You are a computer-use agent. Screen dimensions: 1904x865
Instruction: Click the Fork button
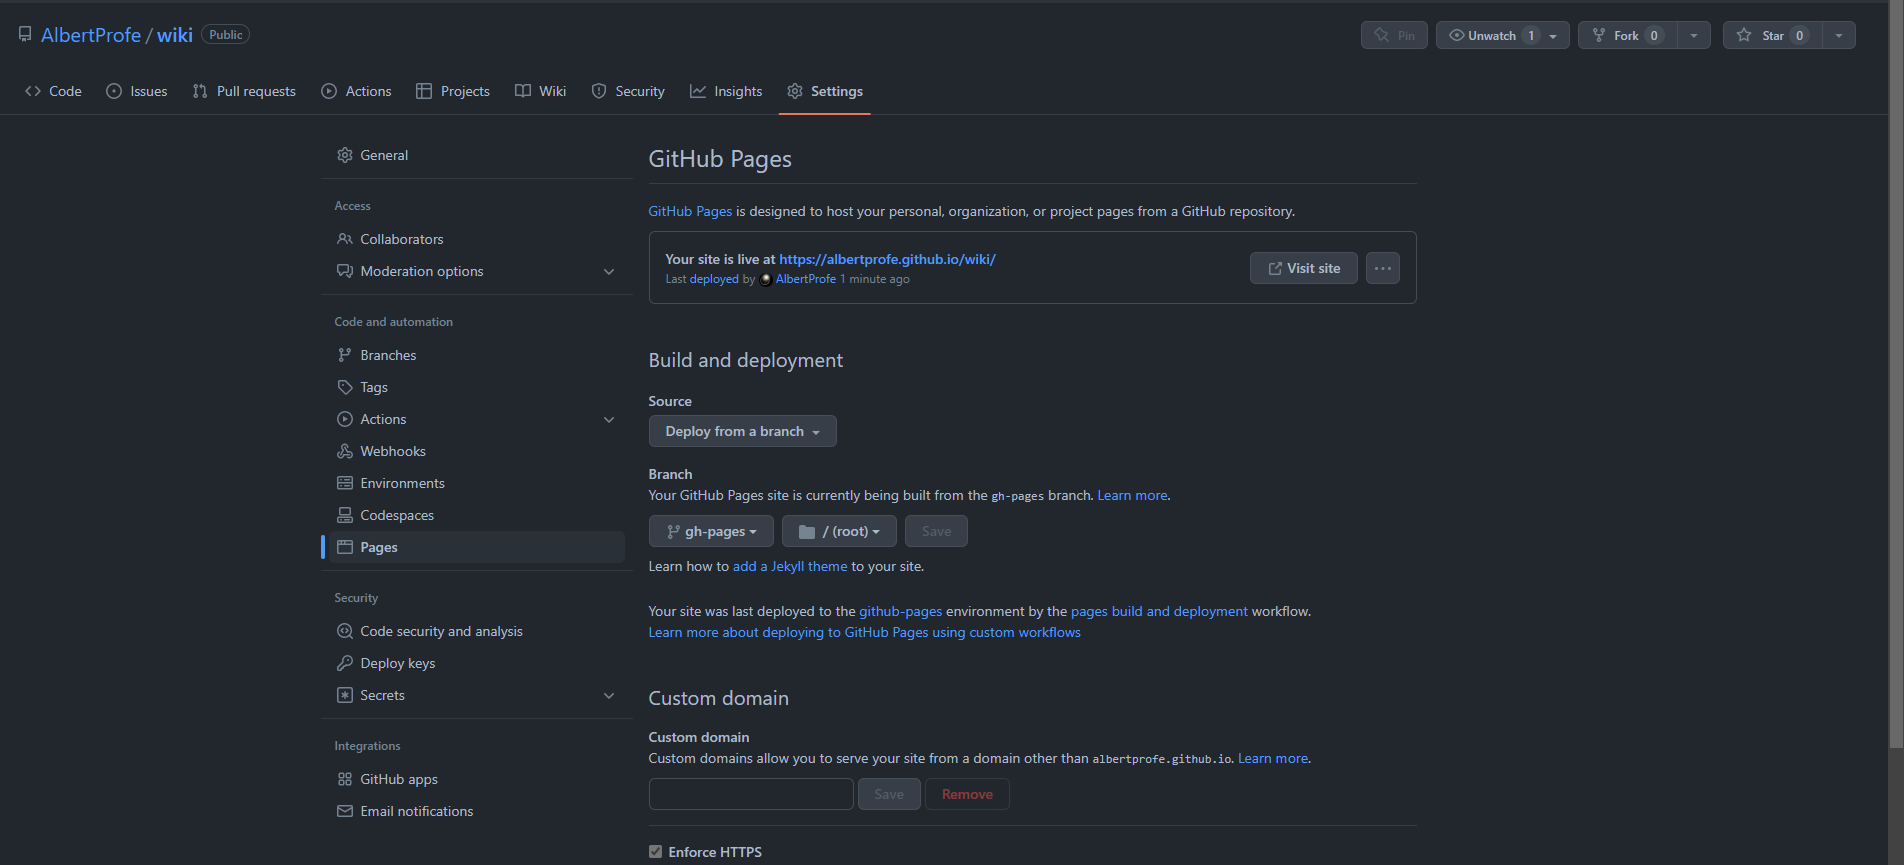coord(1627,35)
